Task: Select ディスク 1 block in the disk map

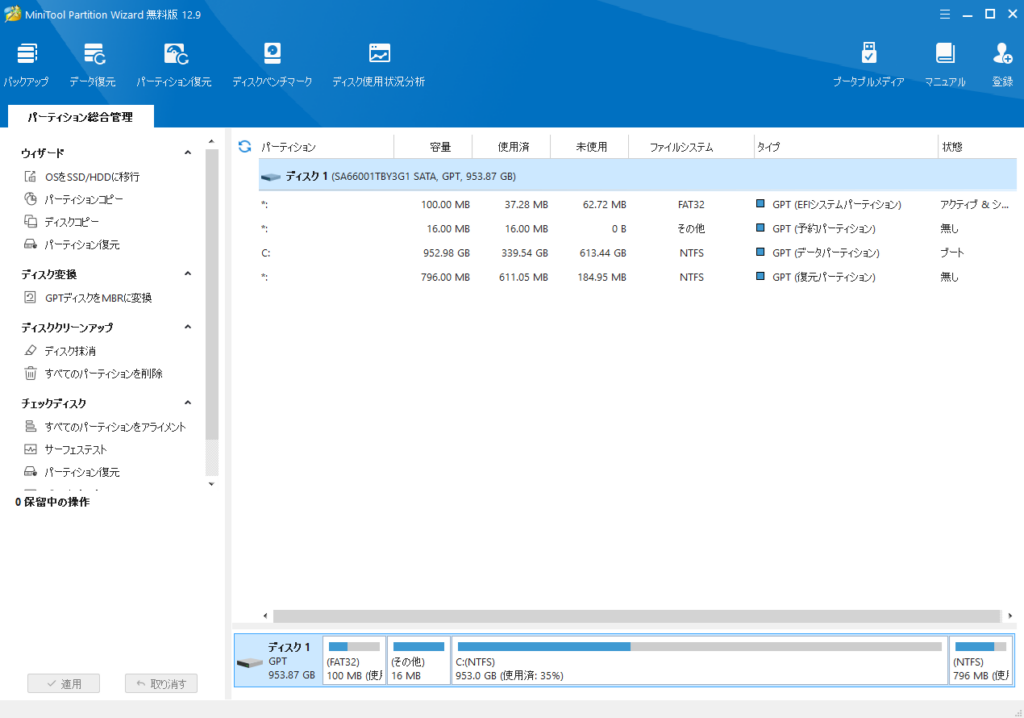Action: point(278,661)
